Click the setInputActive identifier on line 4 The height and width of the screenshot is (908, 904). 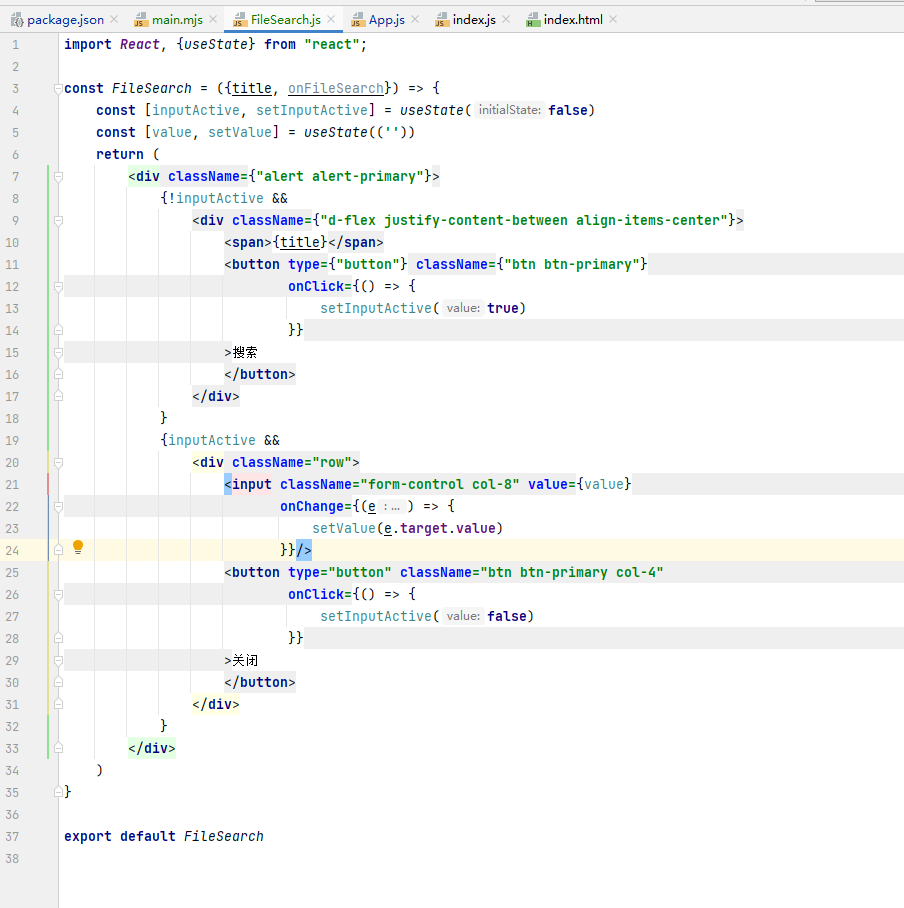[312, 111]
